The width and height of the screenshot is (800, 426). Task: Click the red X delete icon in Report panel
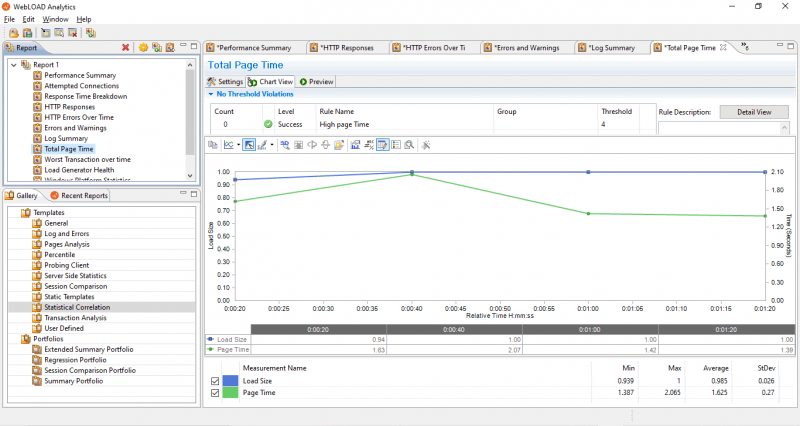pyautogui.click(x=125, y=47)
